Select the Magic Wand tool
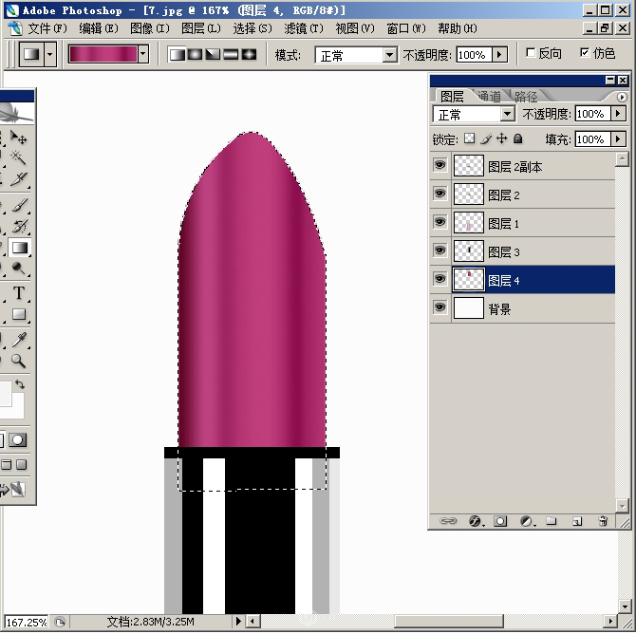 coord(19,158)
